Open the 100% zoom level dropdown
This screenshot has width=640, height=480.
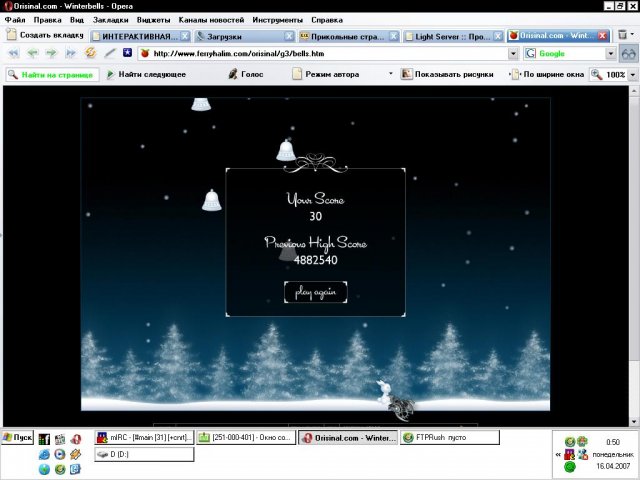coord(633,75)
